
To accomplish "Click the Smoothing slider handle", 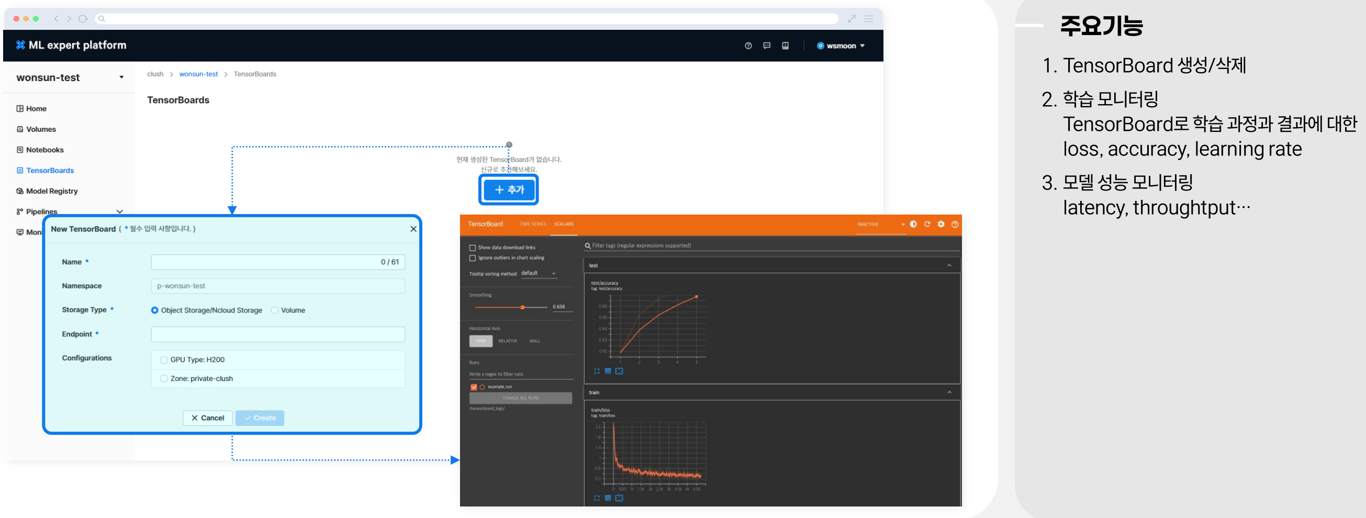I will [522, 307].
